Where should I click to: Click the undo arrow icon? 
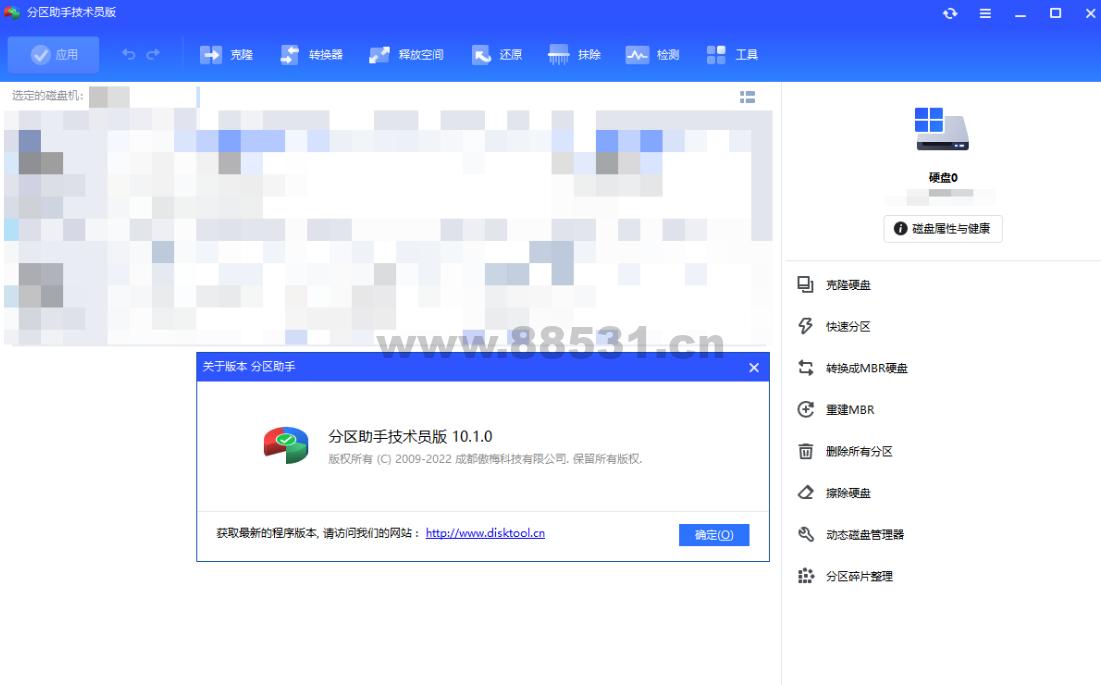click(128, 54)
